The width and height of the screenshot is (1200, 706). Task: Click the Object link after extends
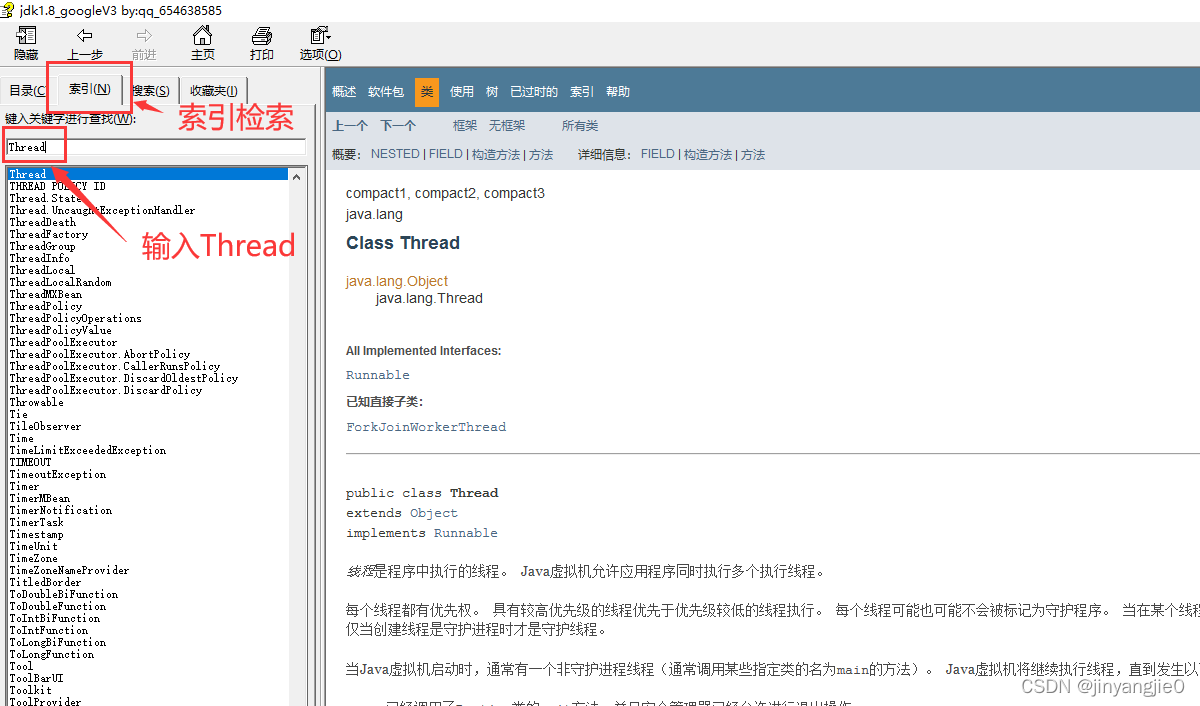click(x=434, y=513)
